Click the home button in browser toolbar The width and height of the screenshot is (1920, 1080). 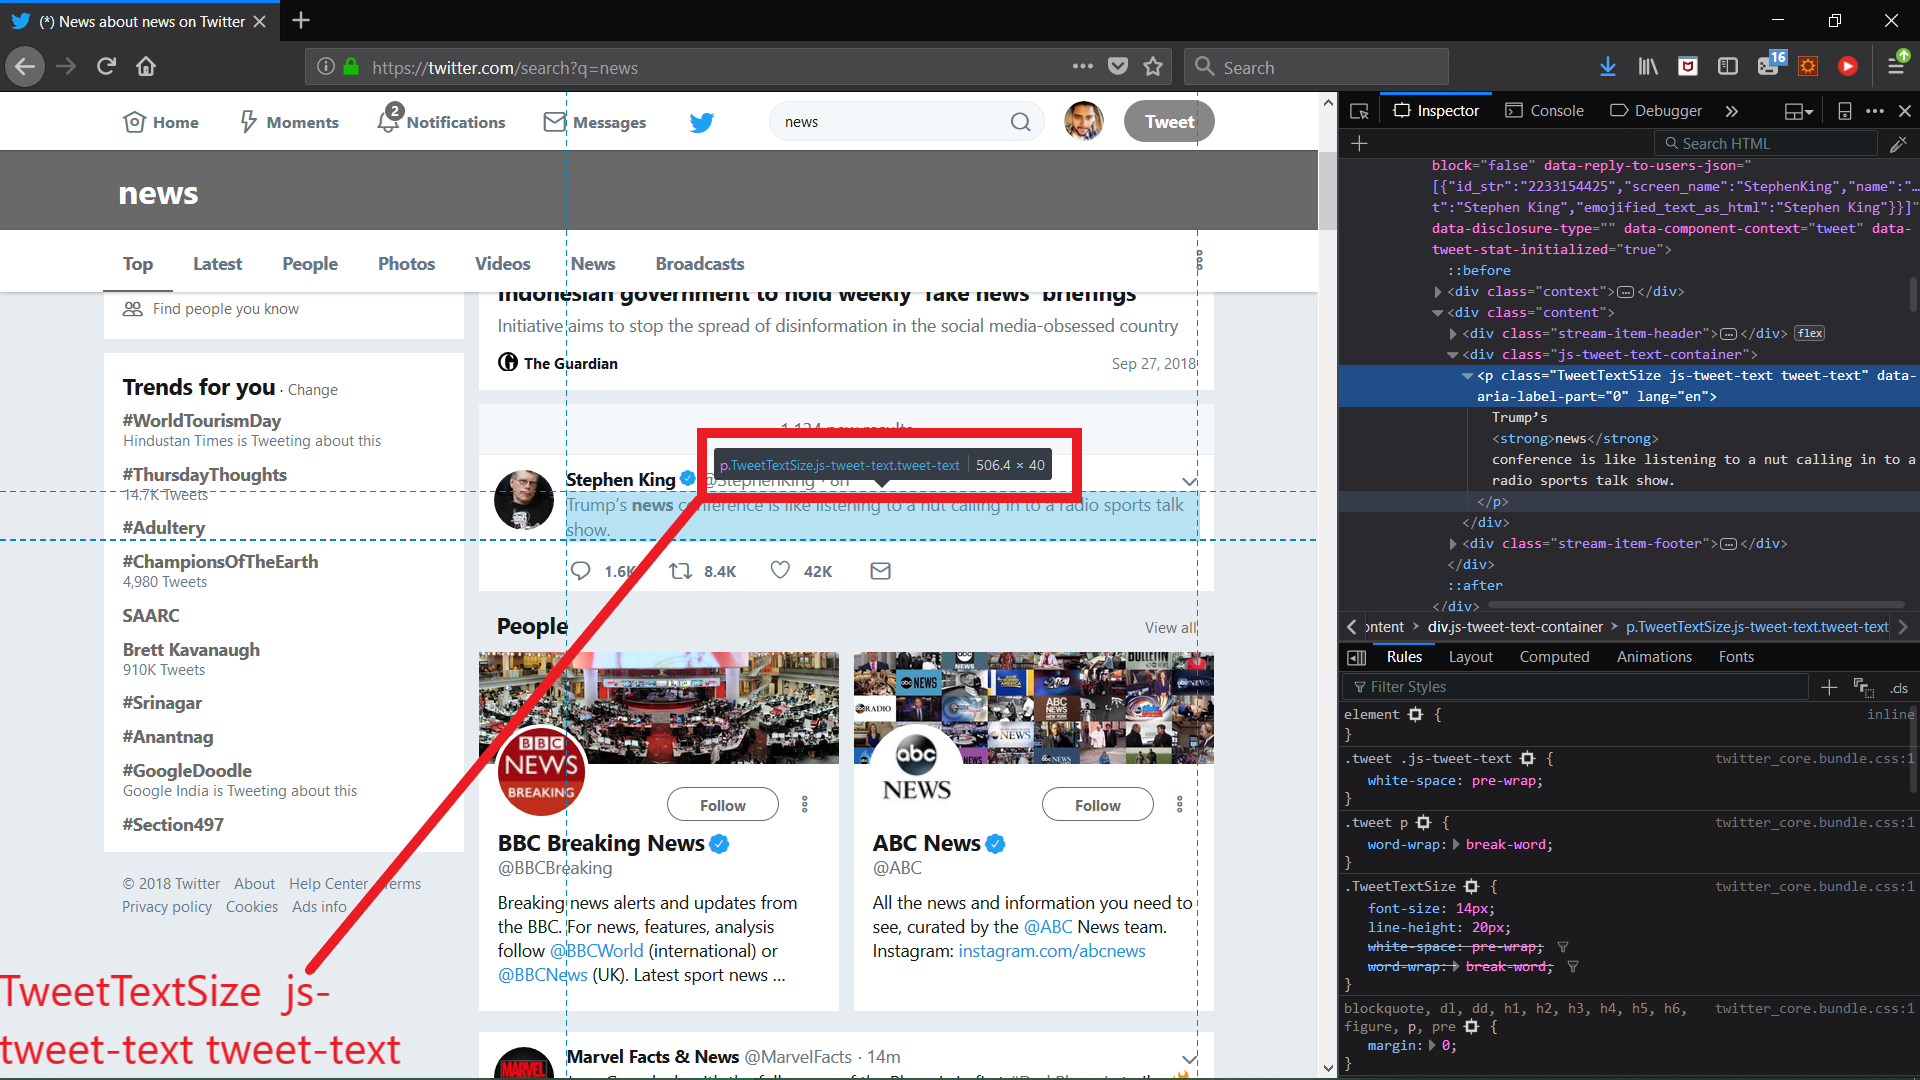146,67
